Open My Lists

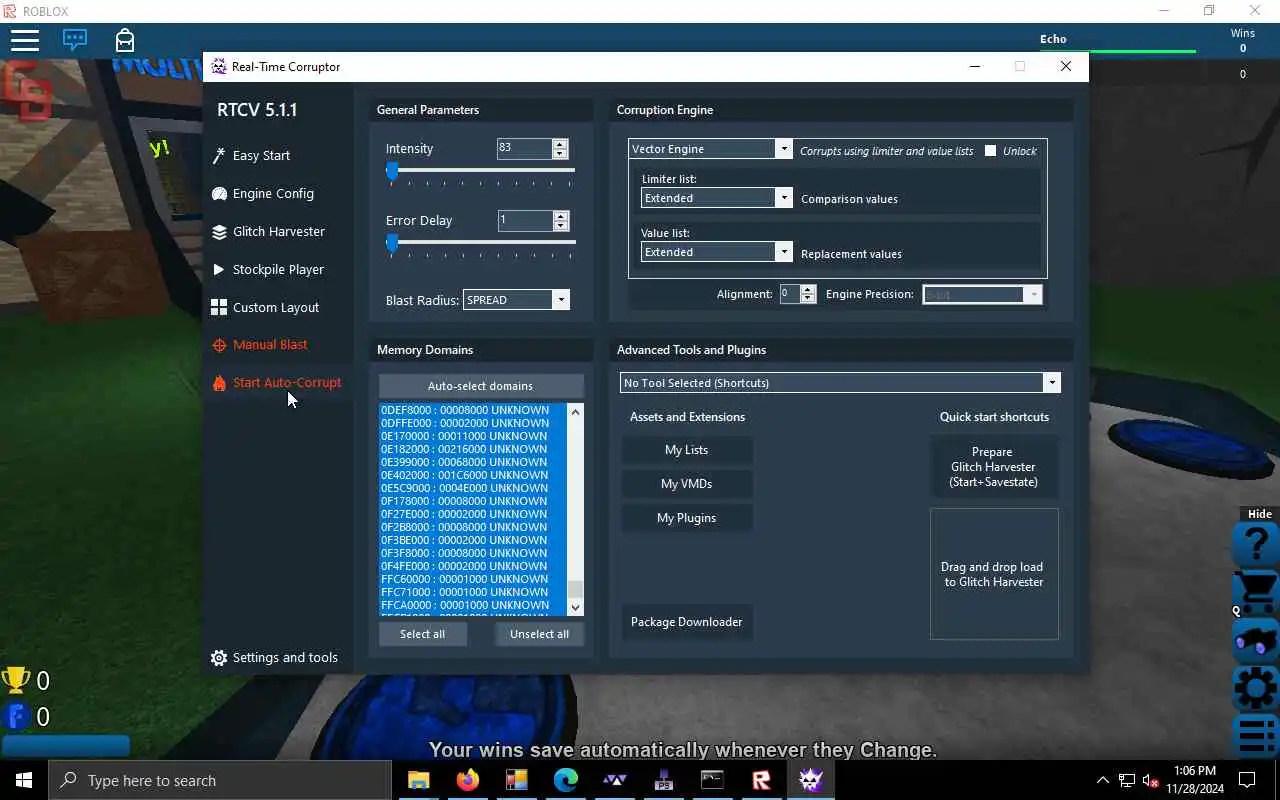tap(687, 450)
